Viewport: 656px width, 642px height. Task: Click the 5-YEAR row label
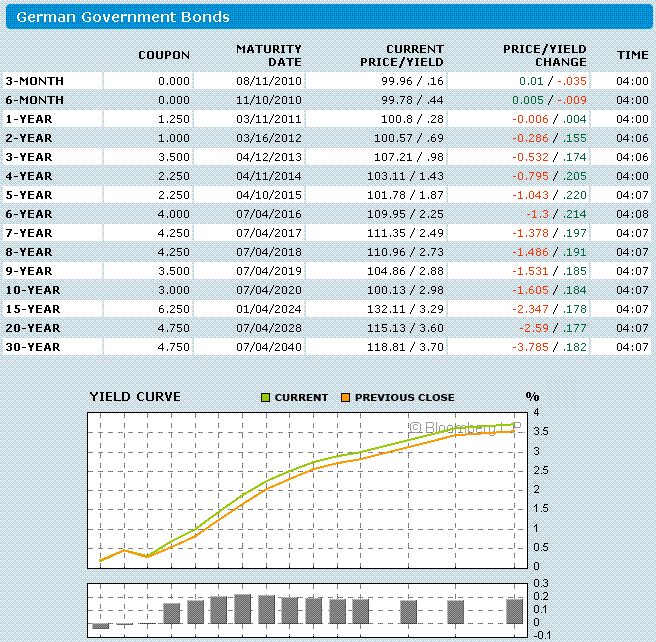pos(29,195)
